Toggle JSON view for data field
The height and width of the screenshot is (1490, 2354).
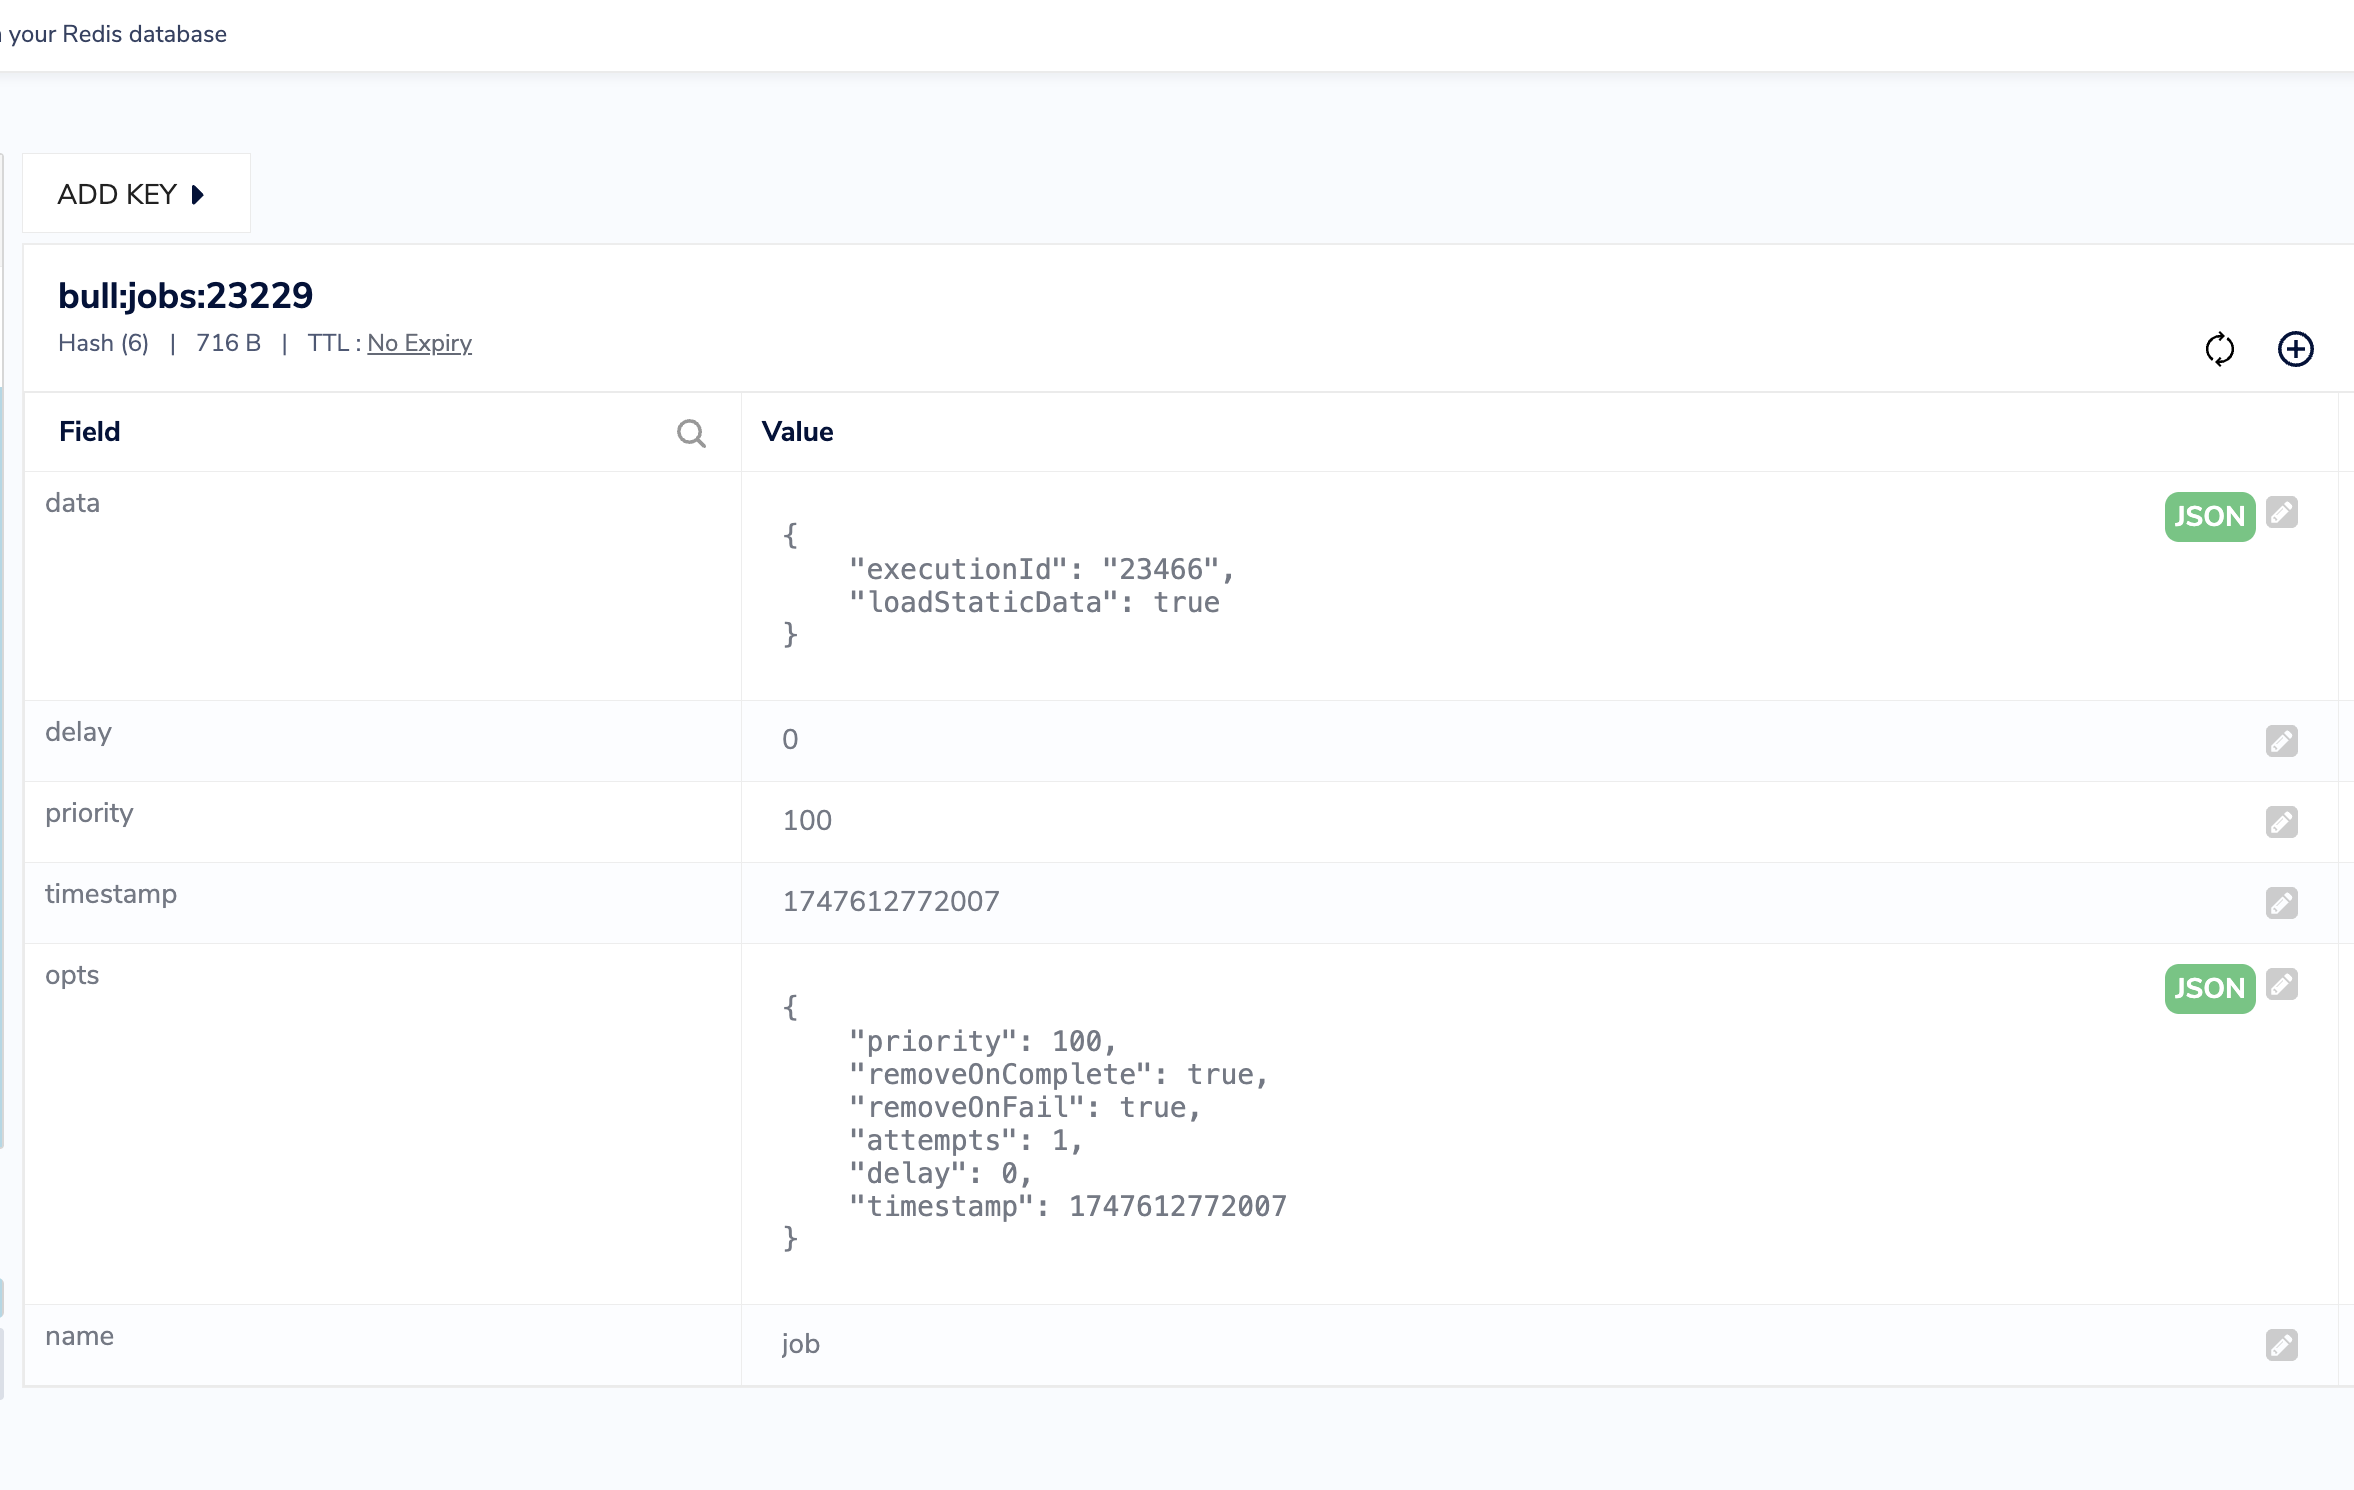click(x=2210, y=517)
